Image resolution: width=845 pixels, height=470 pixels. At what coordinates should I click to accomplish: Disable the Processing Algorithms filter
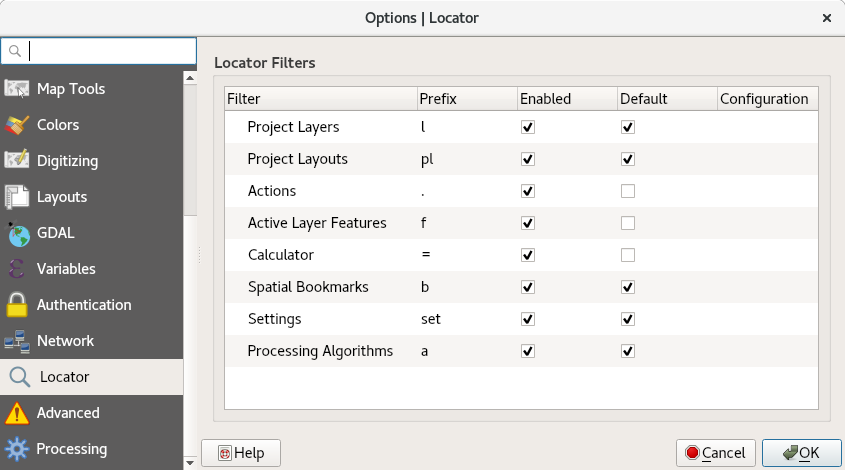528,351
